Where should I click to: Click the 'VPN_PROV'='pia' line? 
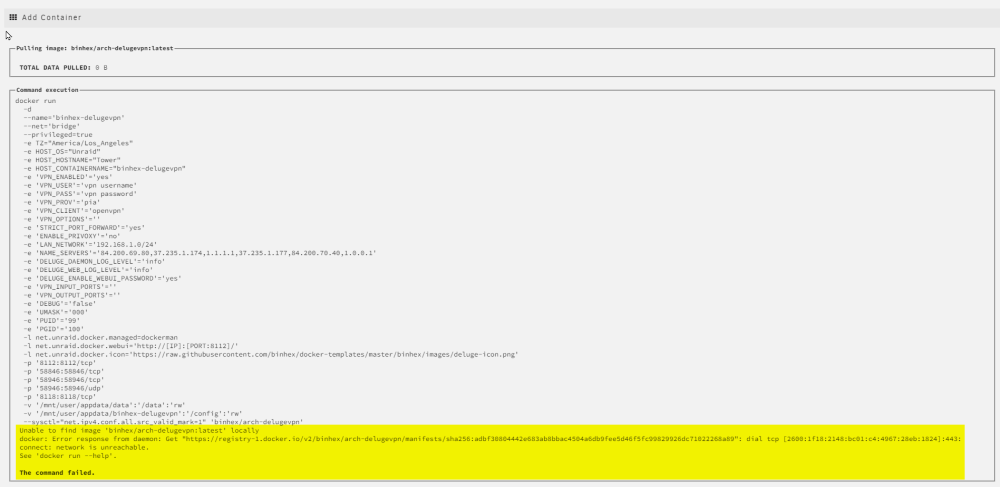[62, 202]
